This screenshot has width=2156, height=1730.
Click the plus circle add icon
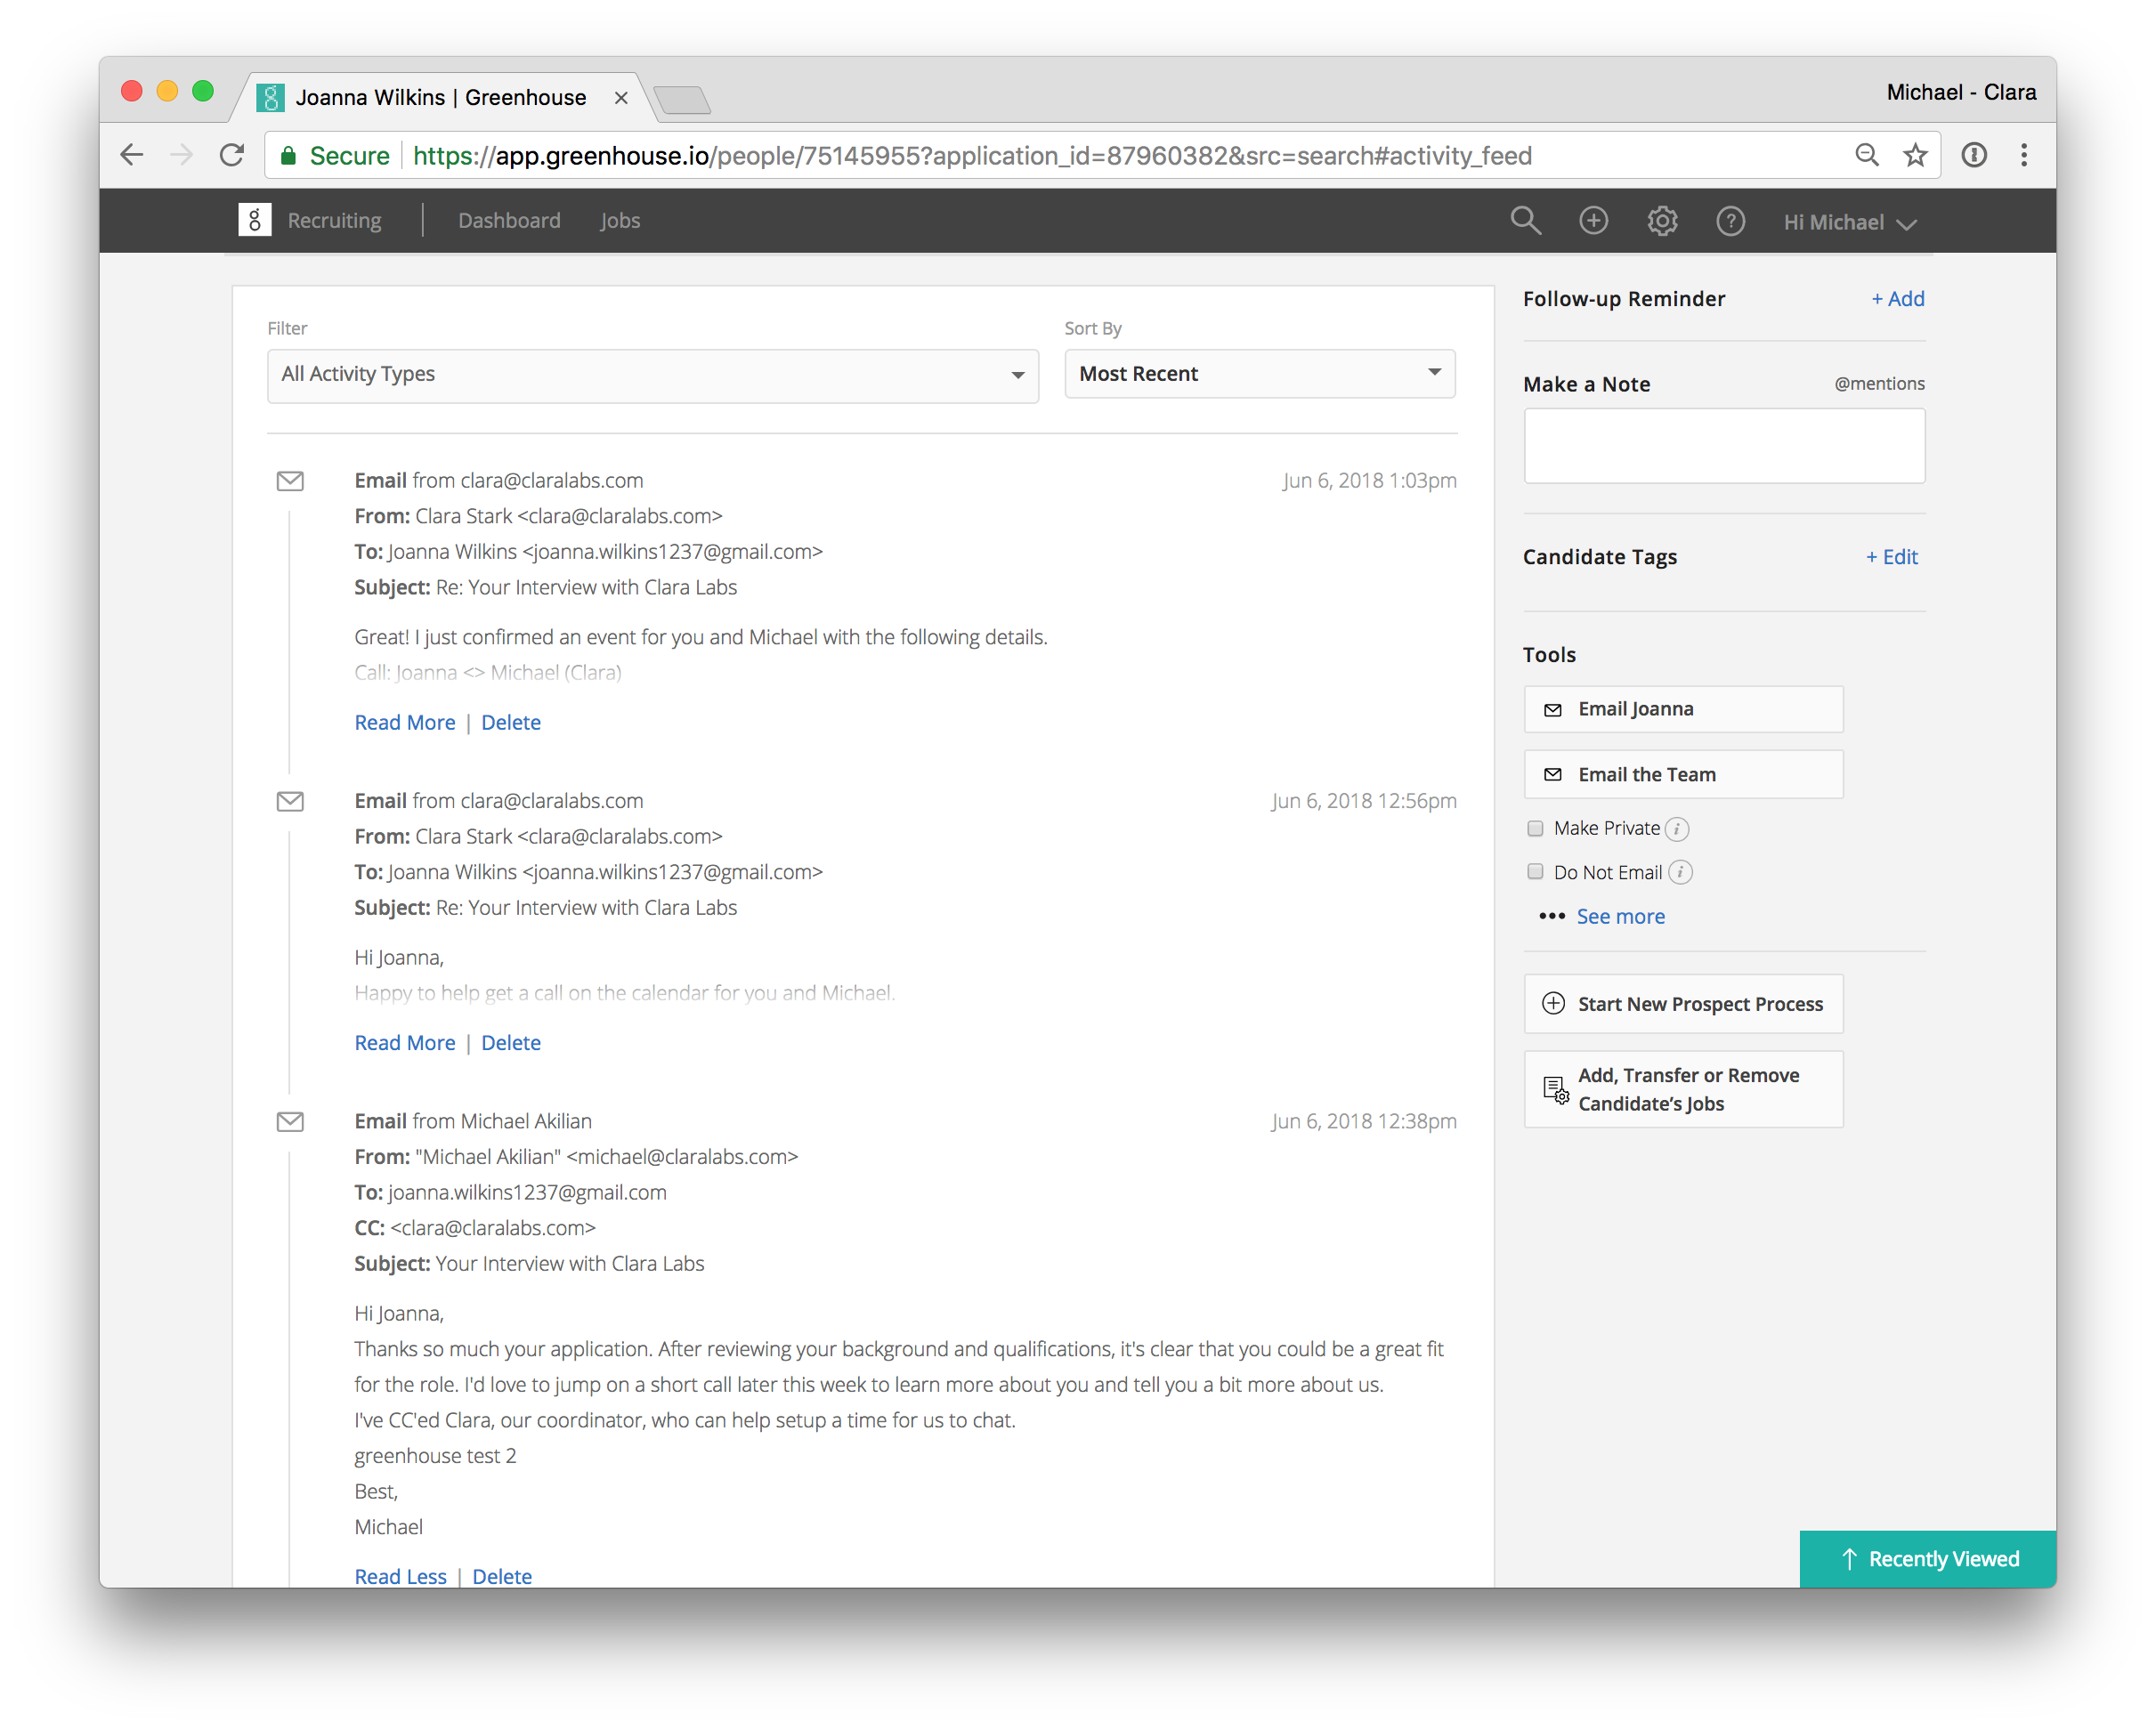(x=1593, y=220)
